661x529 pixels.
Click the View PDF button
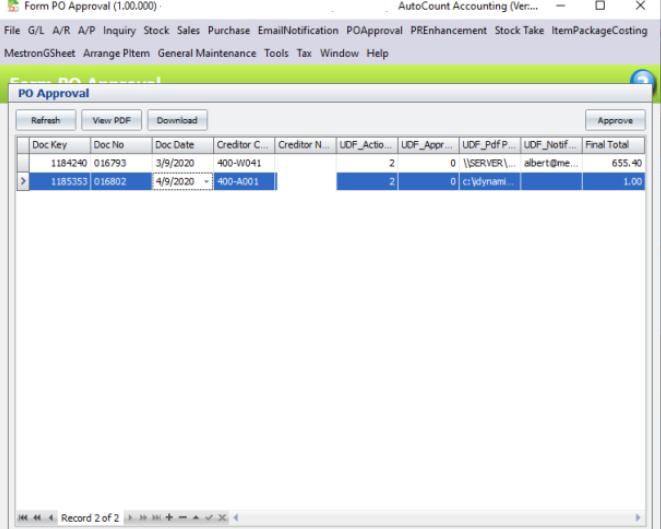[112, 120]
